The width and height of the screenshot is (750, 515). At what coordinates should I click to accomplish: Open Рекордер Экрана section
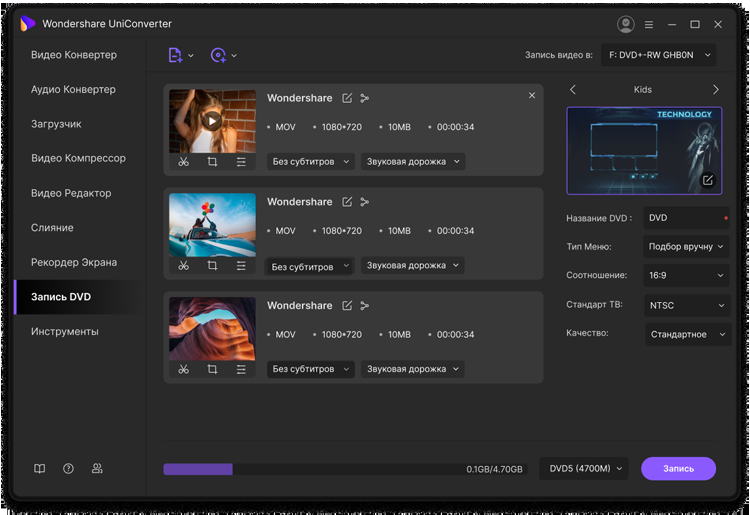click(74, 262)
